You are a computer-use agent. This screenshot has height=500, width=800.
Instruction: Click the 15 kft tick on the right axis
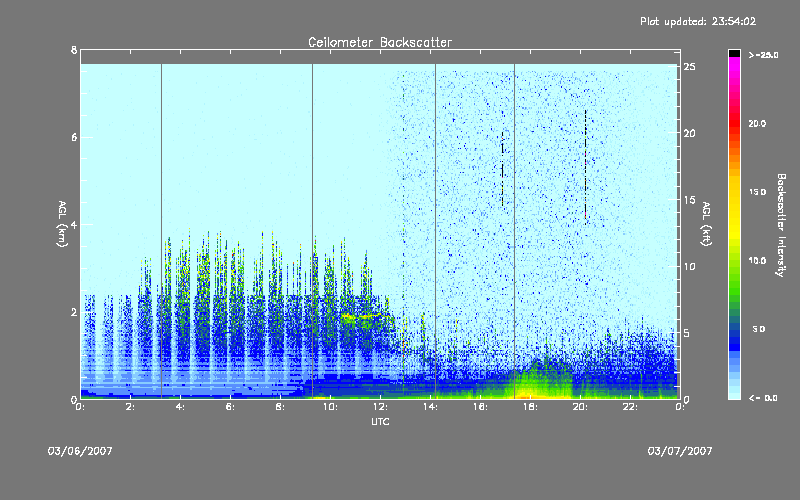(690, 200)
